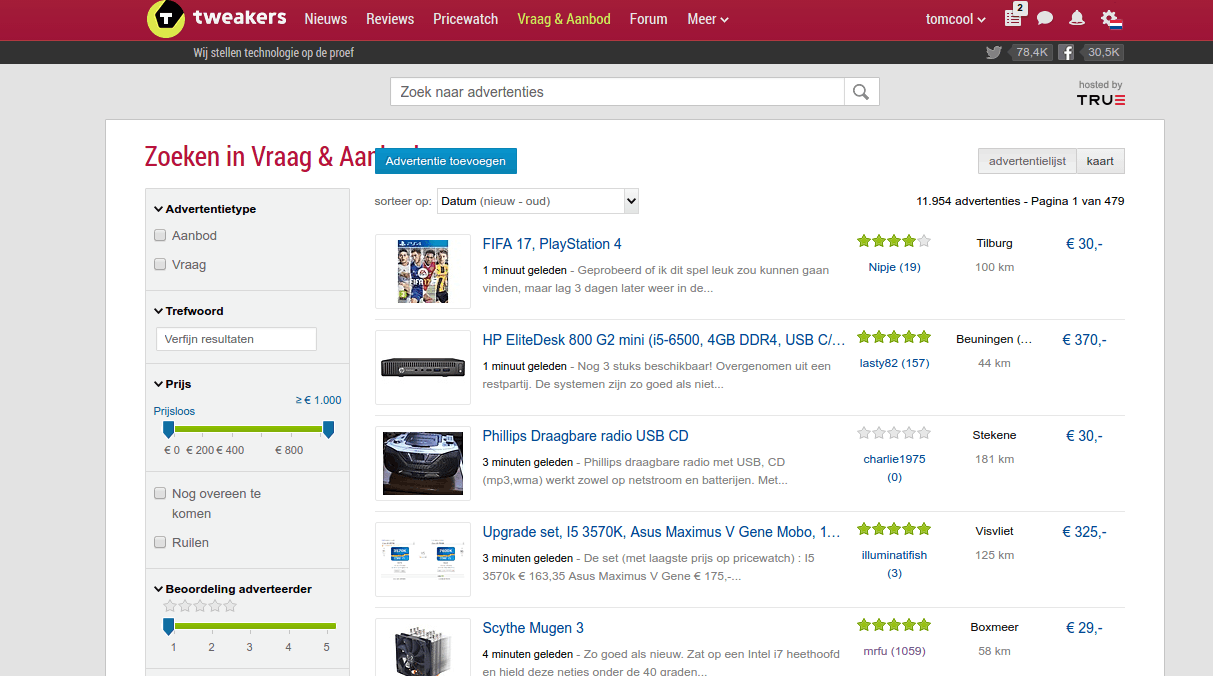Collapse the Trefwoord filter section

pos(189,311)
